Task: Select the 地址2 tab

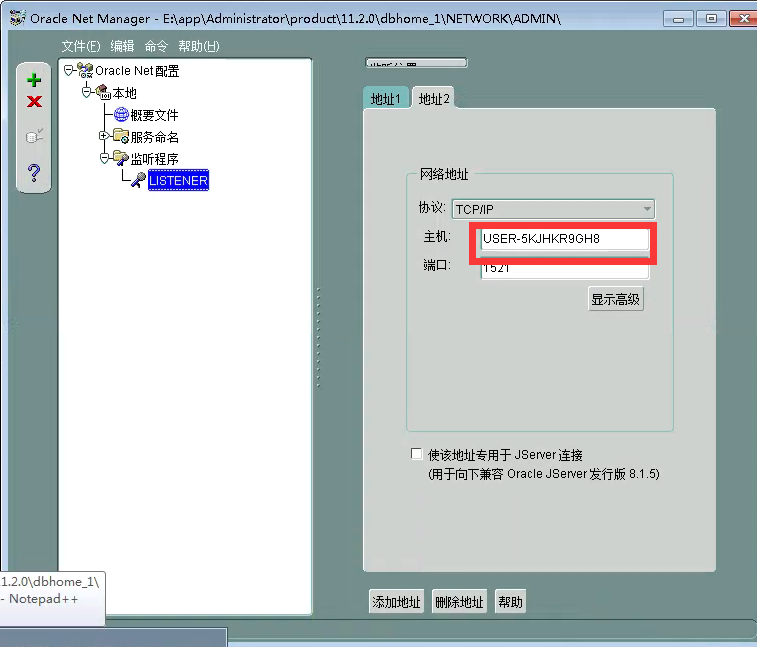Action: pos(434,98)
